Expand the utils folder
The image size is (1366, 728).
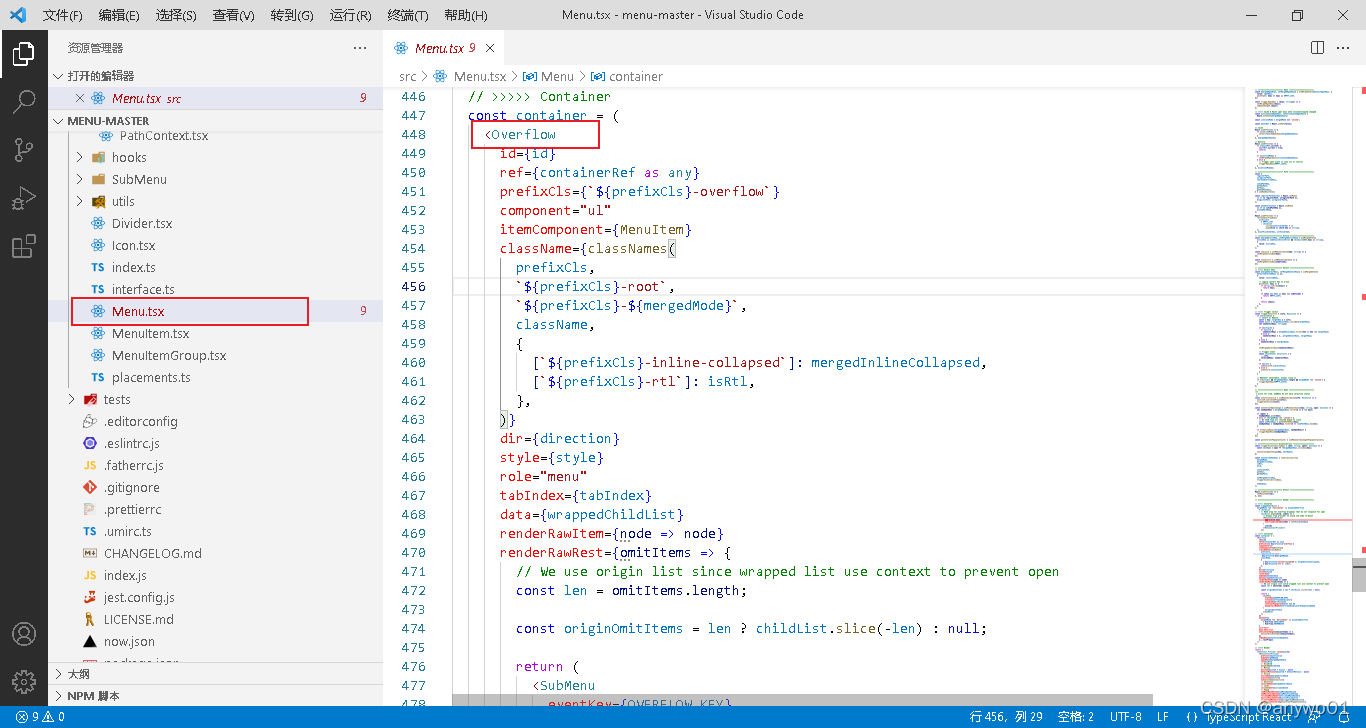(123, 201)
